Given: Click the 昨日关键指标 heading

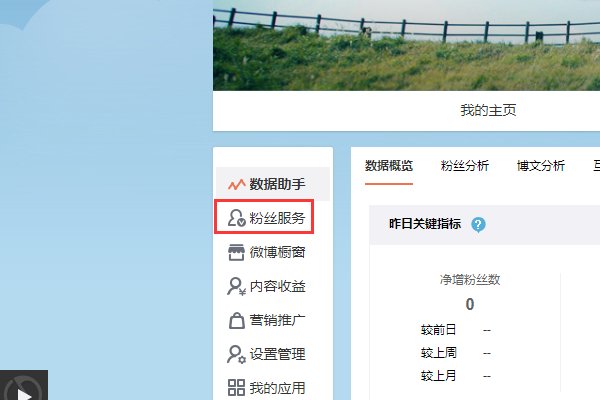Looking at the screenshot, I should coord(425,224).
